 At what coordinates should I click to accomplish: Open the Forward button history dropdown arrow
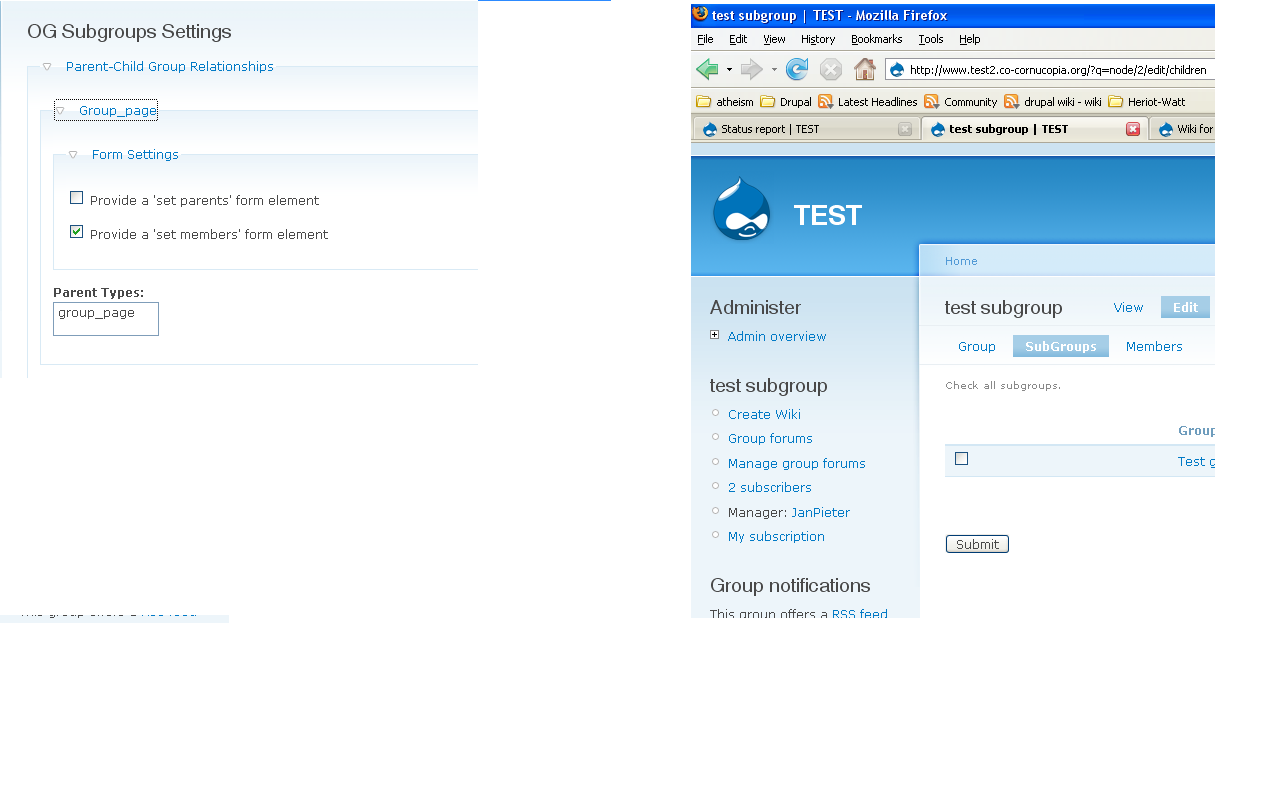pyautogui.click(x=774, y=70)
